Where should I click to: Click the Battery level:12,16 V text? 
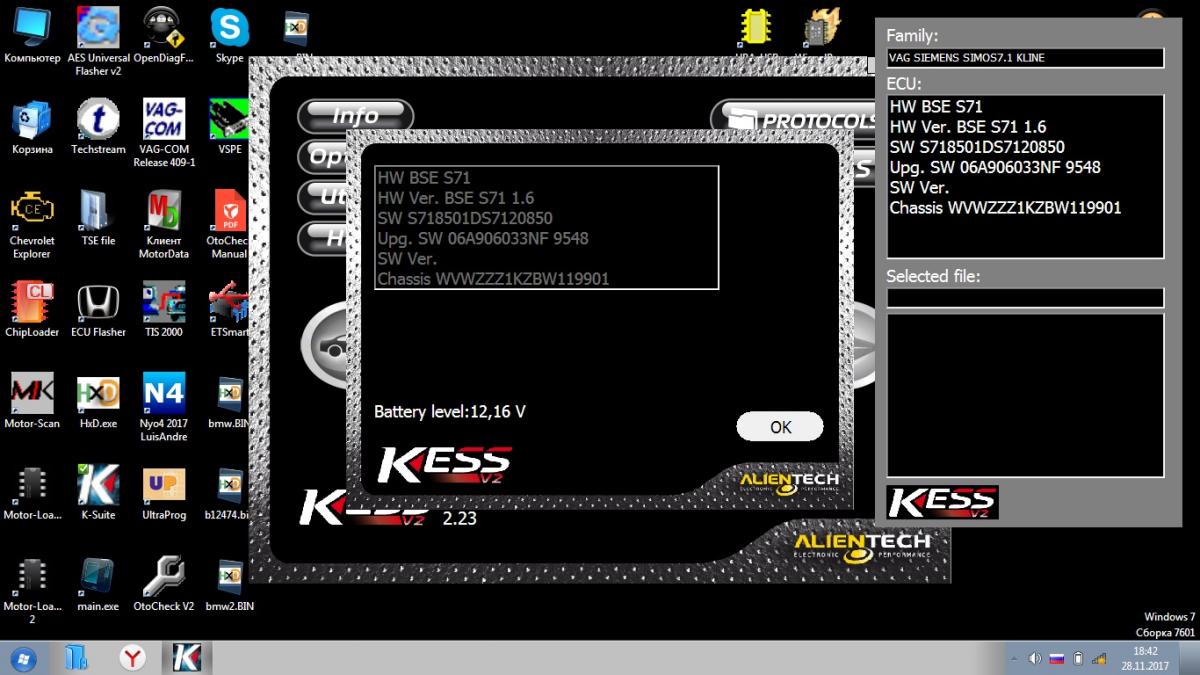pos(450,411)
